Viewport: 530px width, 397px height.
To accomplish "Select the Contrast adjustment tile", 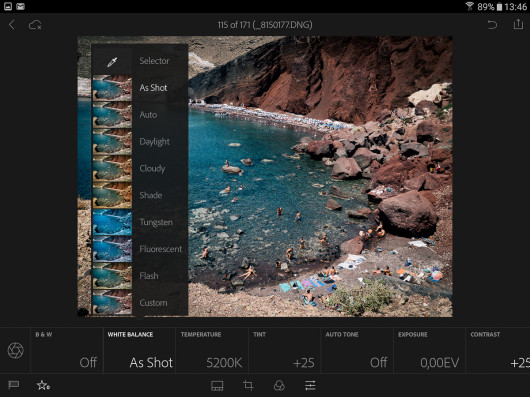I will pos(498,350).
